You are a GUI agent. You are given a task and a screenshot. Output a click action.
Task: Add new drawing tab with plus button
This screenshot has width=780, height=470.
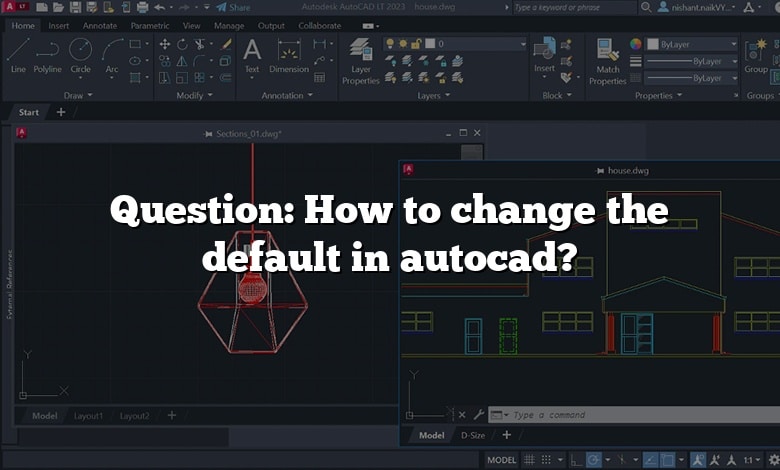[61, 112]
